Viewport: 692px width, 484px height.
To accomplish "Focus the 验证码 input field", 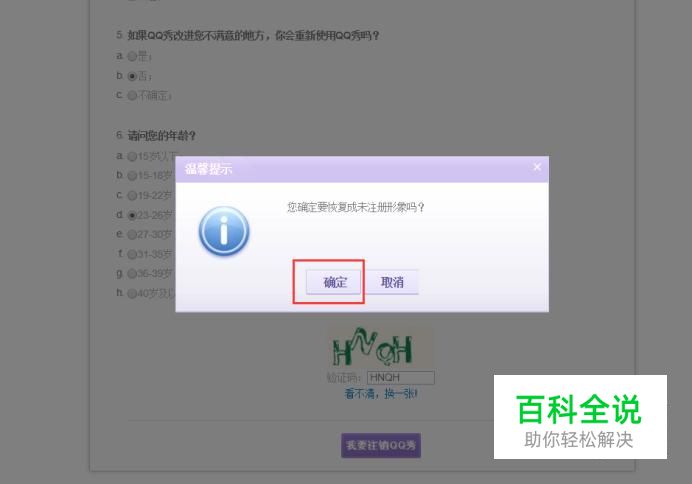I will (401, 378).
